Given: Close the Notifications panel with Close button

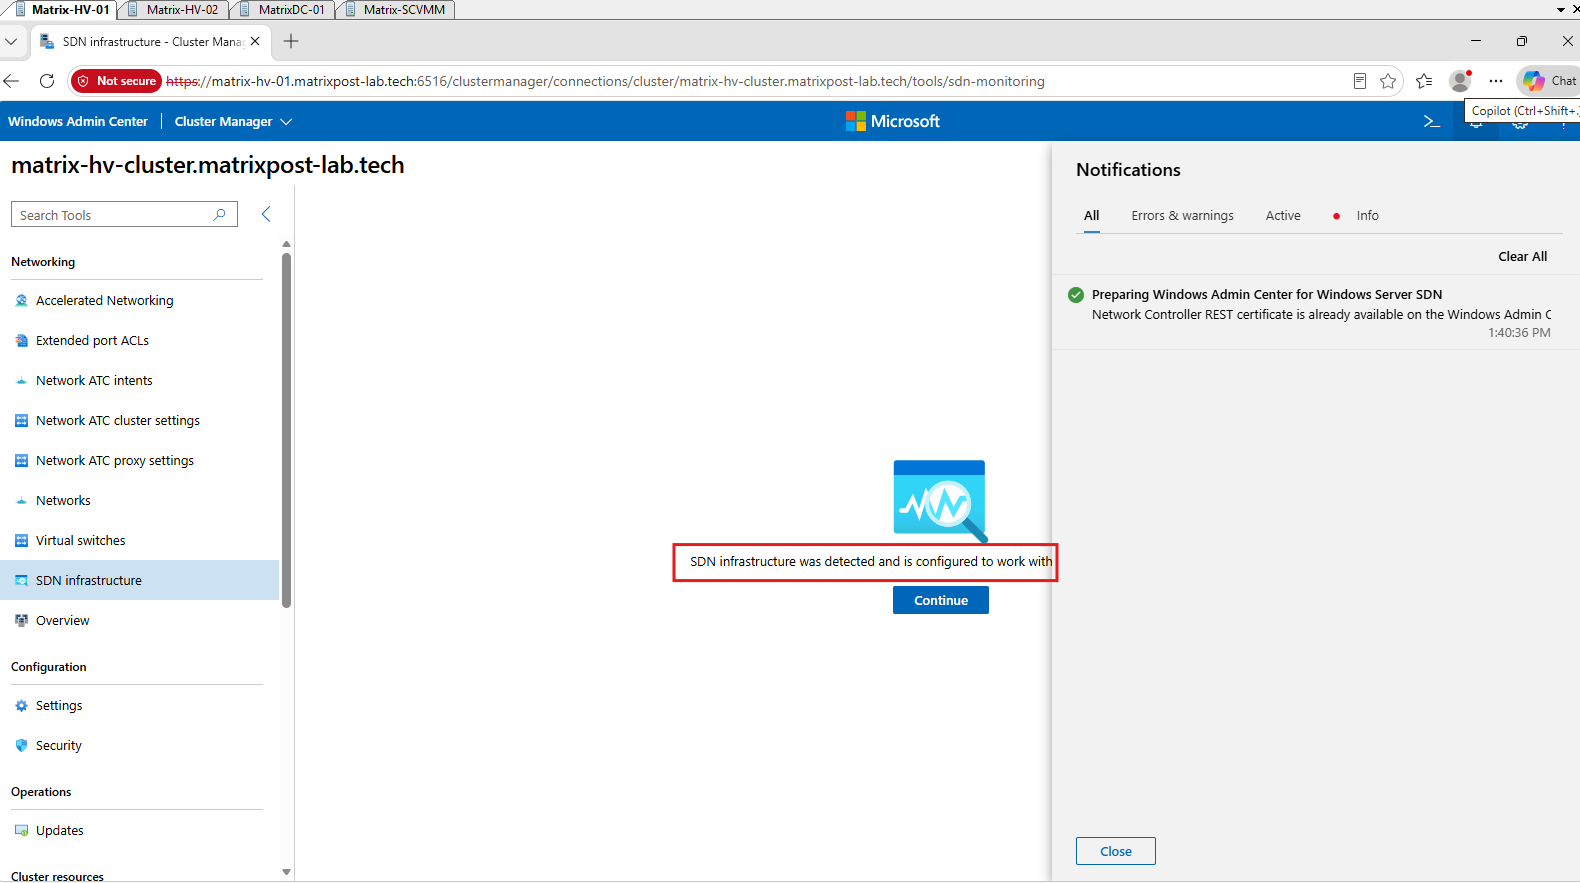Looking at the screenshot, I should click(x=1116, y=851).
